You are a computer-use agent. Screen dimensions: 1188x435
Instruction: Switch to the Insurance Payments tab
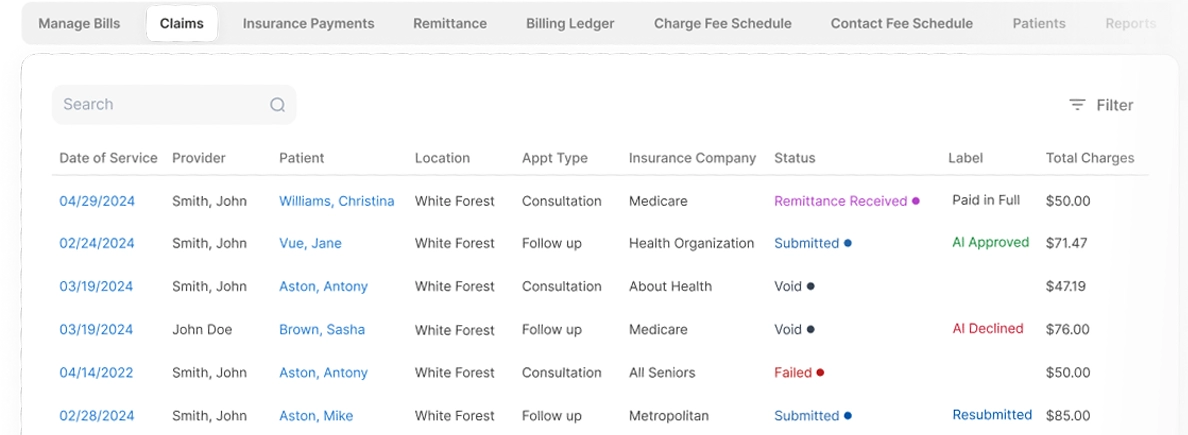tap(308, 23)
